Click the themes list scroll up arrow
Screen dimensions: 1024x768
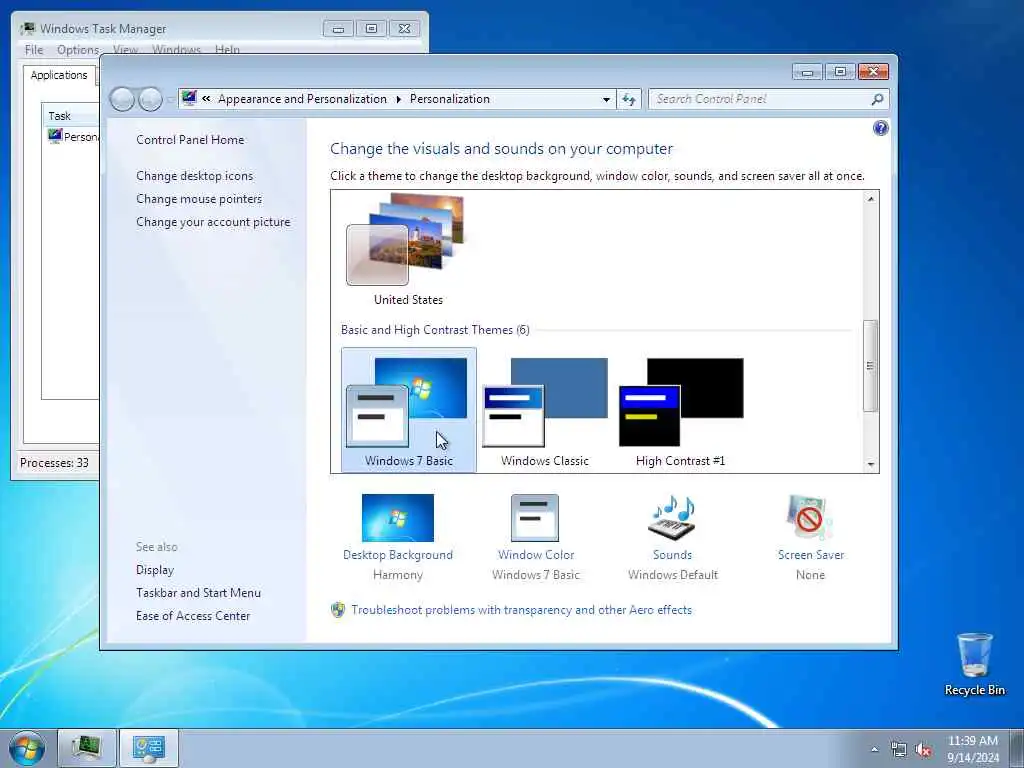[871, 199]
